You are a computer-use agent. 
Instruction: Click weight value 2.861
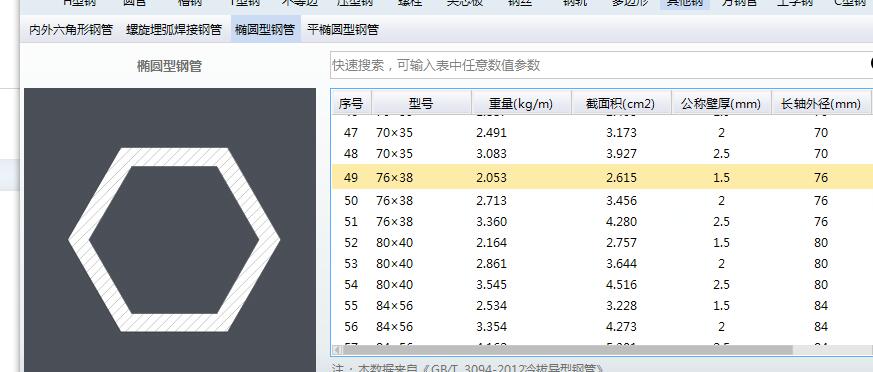pyautogui.click(x=492, y=263)
